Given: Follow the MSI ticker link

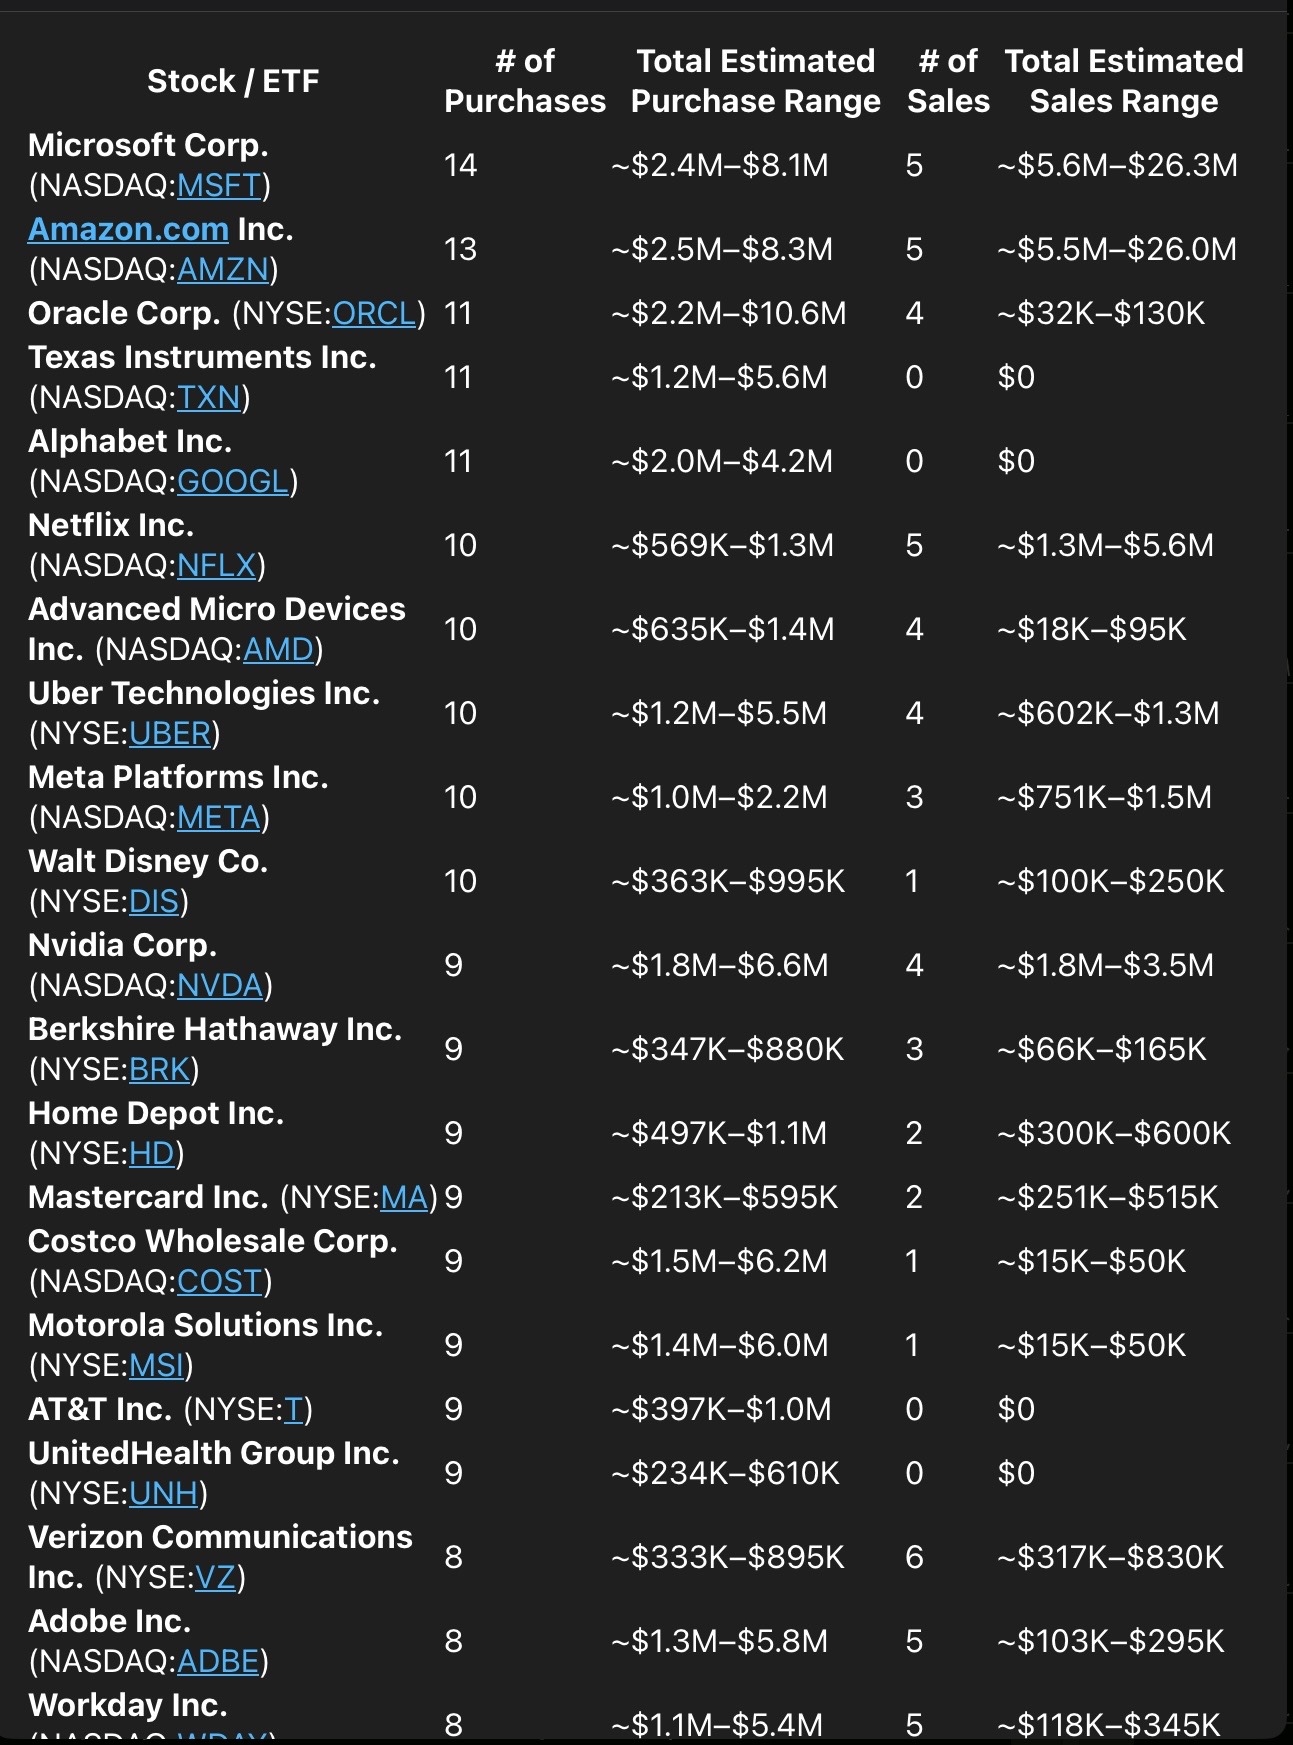Looking at the screenshot, I should point(157,1366).
